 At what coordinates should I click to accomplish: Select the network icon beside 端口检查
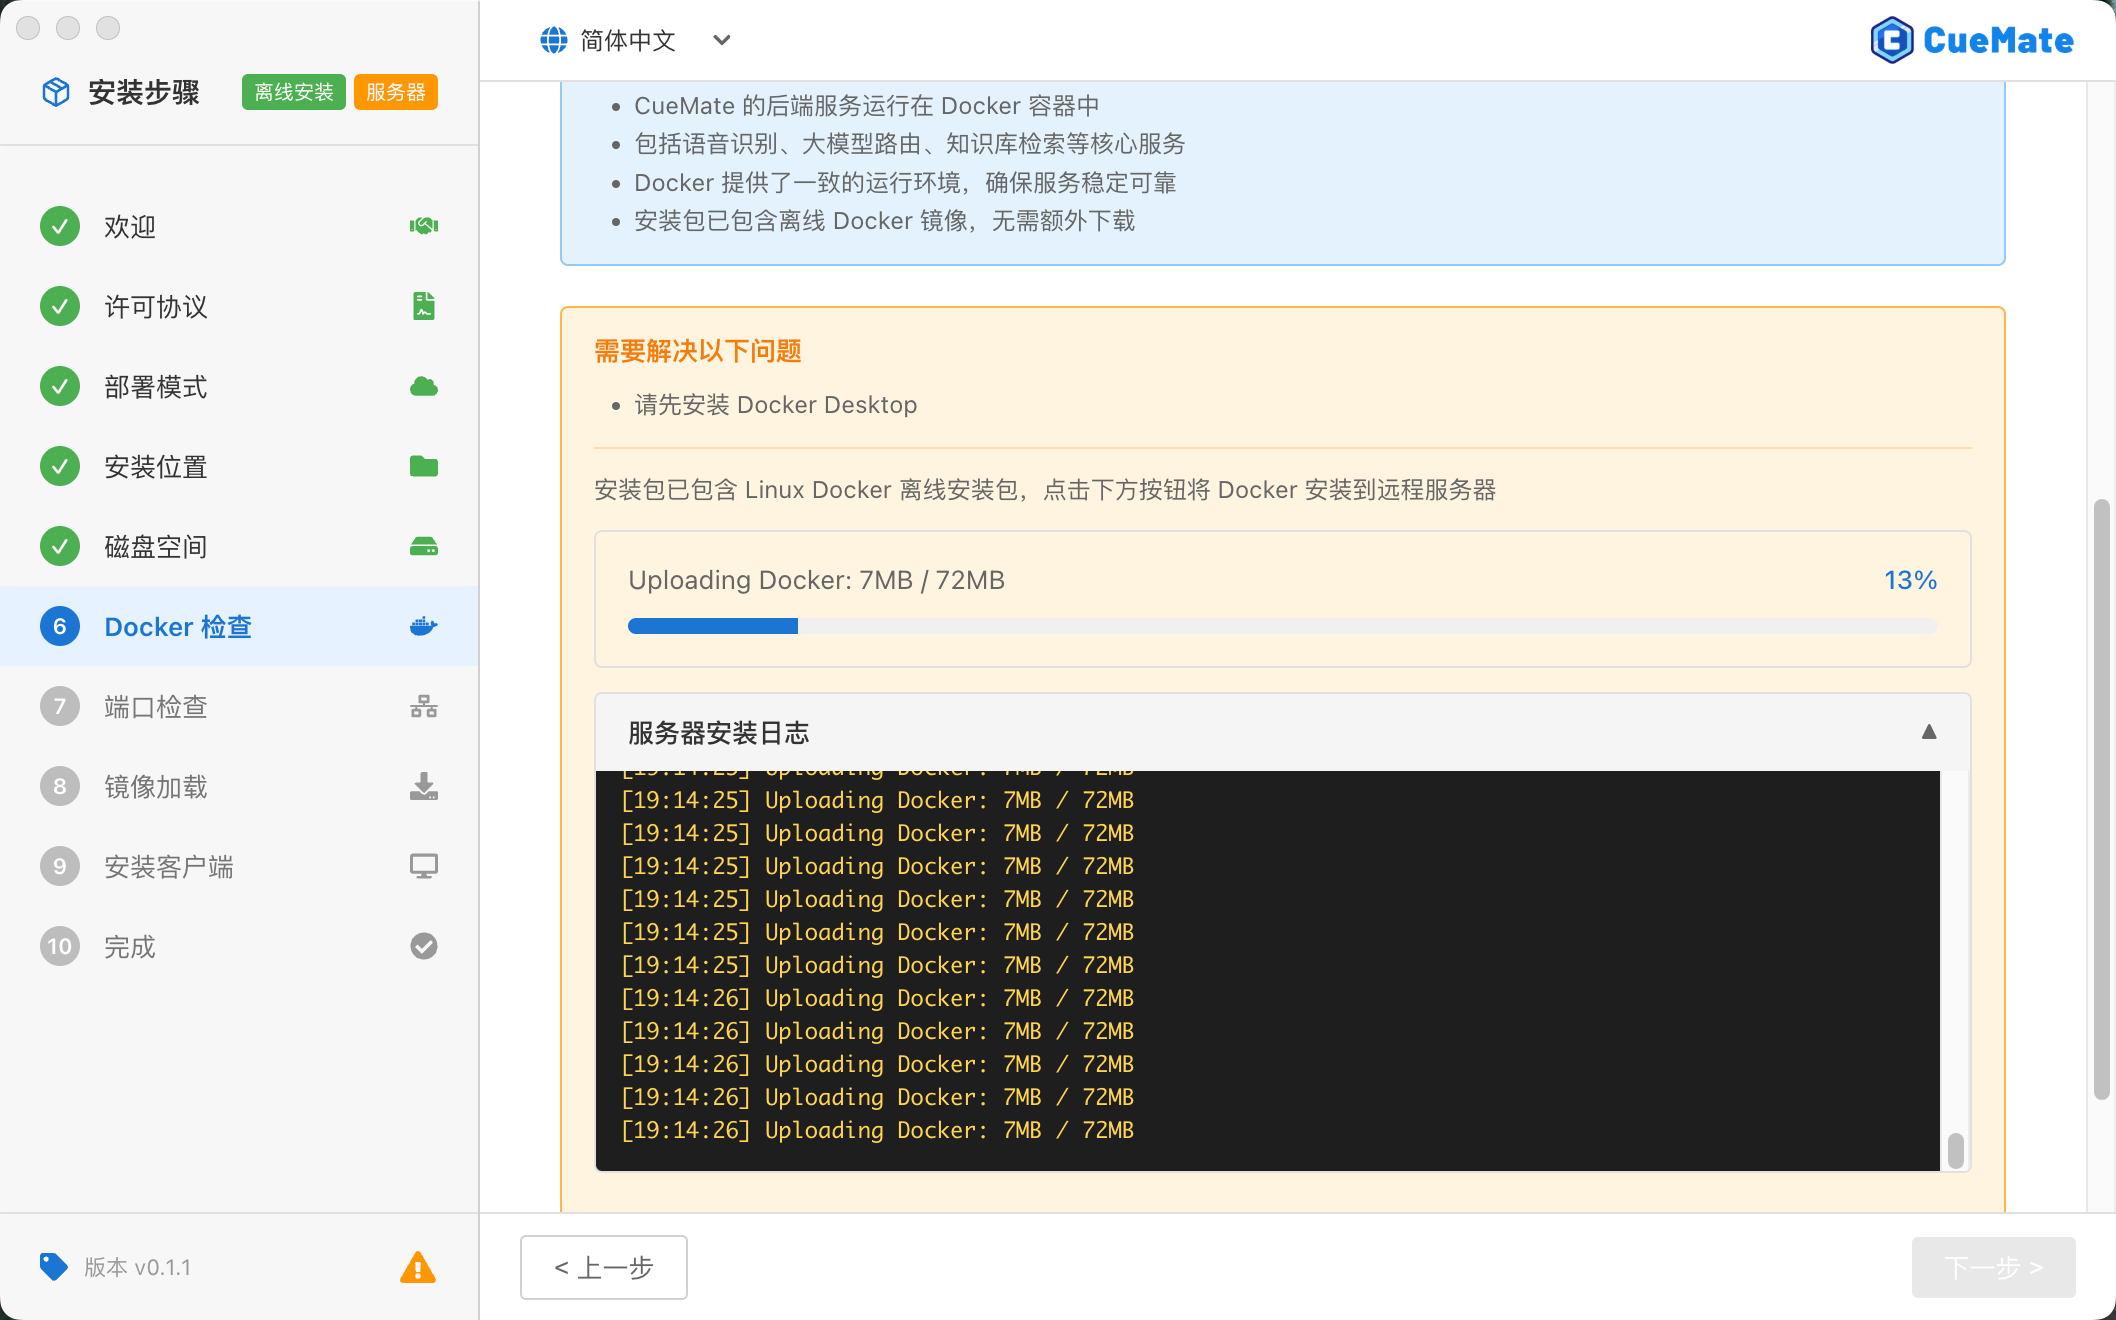424,706
